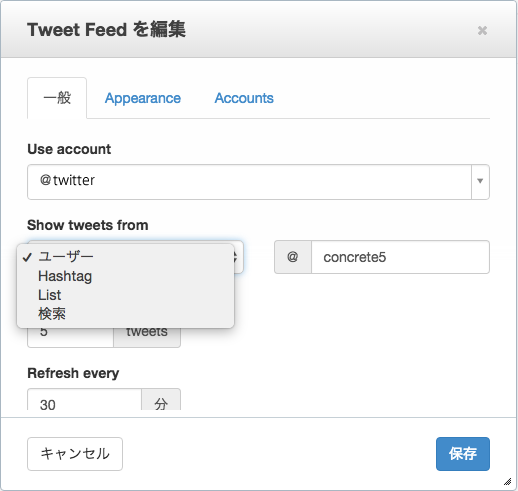Viewport: 518px width, 491px height.
Task: Open the Use account dropdown arrow
Action: (480, 182)
